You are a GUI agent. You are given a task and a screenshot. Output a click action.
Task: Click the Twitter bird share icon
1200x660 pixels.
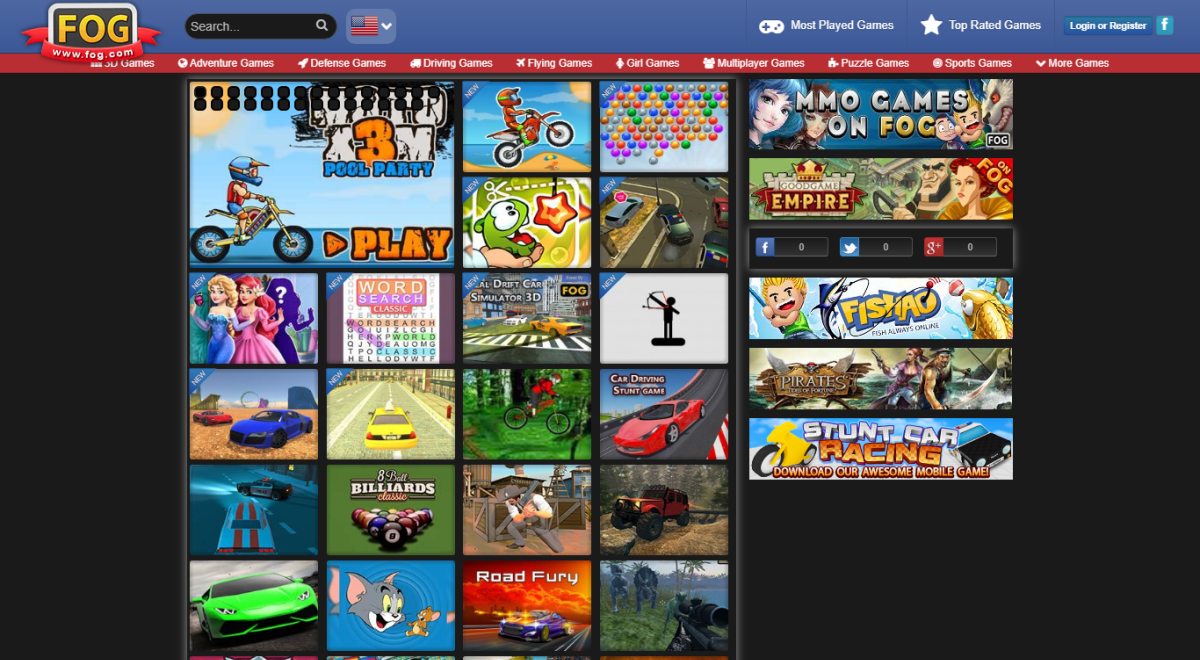tap(849, 246)
